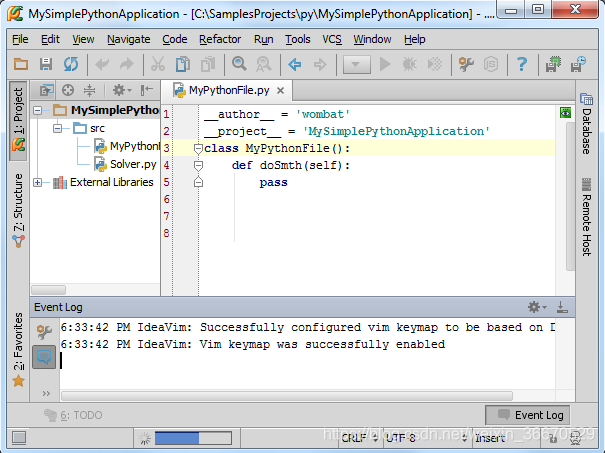Click the JS toolbar icon
This screenshot has width=605, height=453.
[491, 64]
